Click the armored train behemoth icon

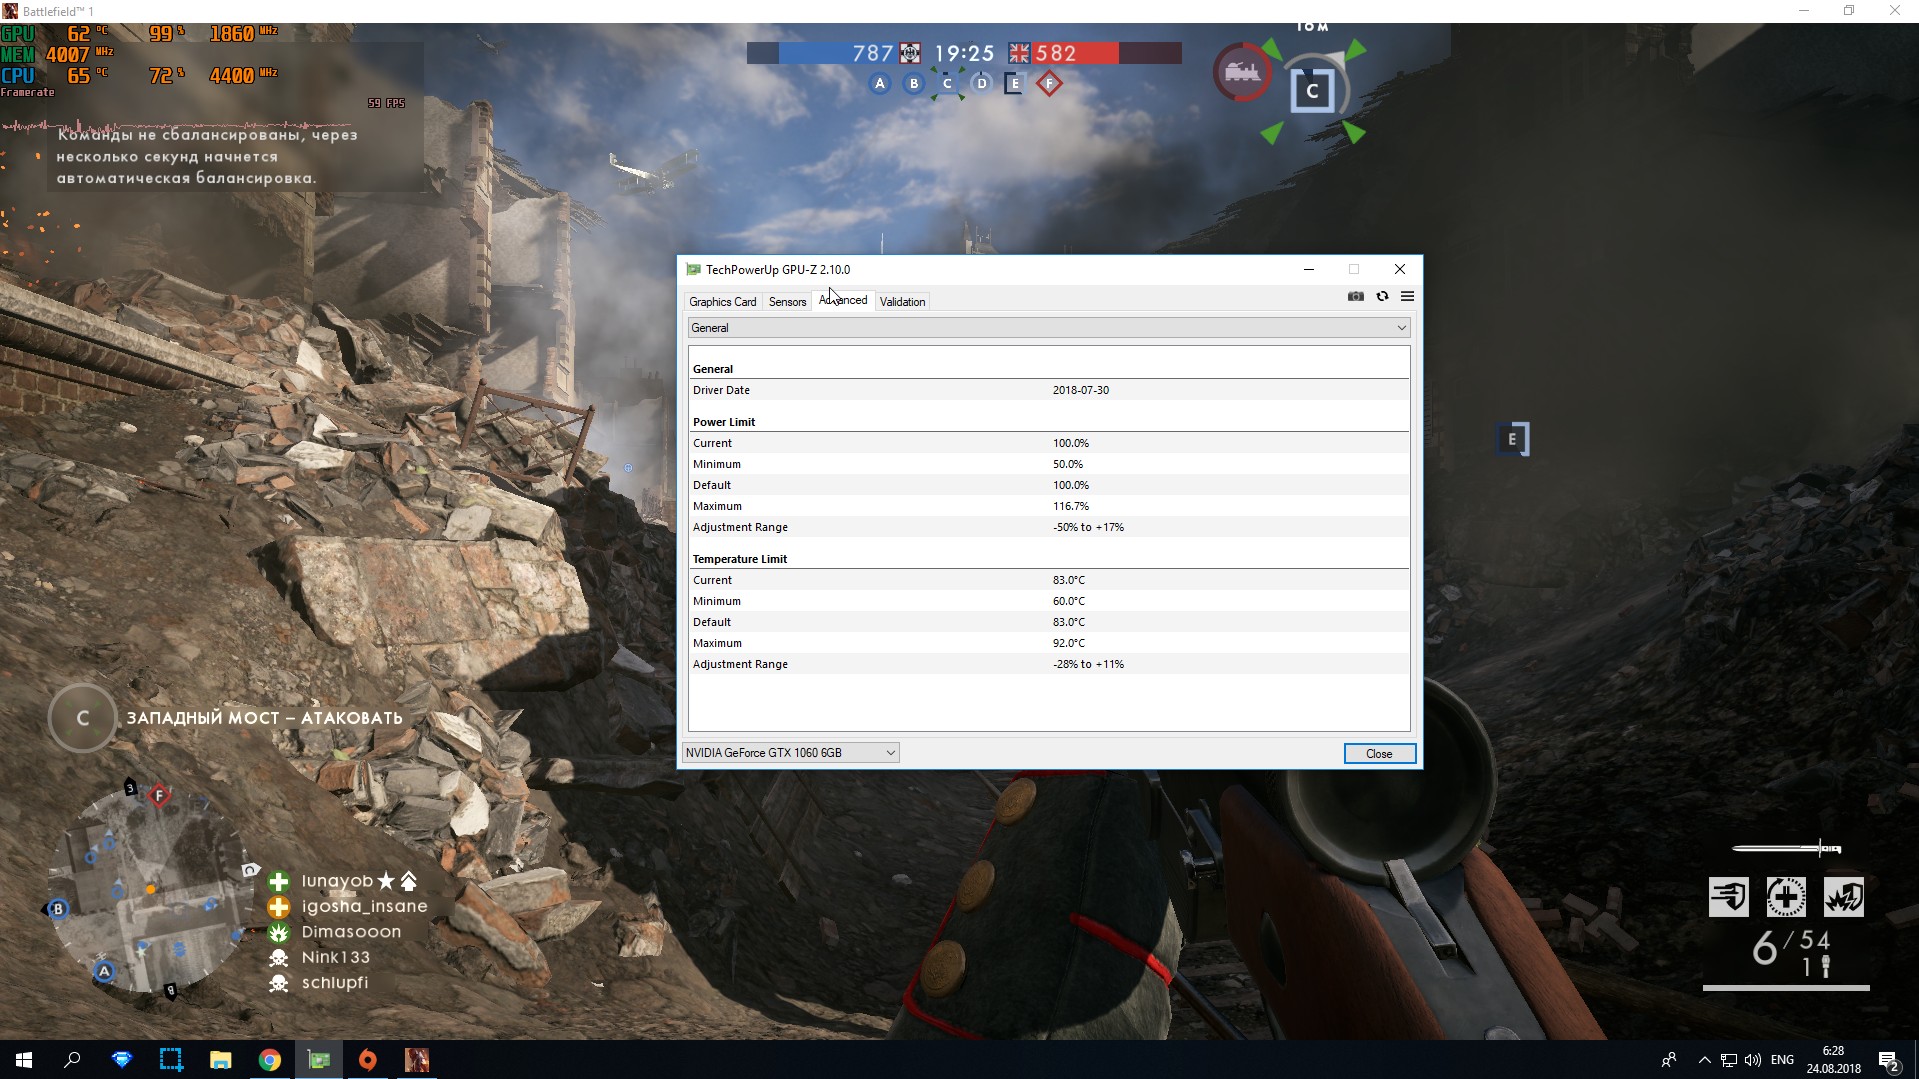point(1242,72)
